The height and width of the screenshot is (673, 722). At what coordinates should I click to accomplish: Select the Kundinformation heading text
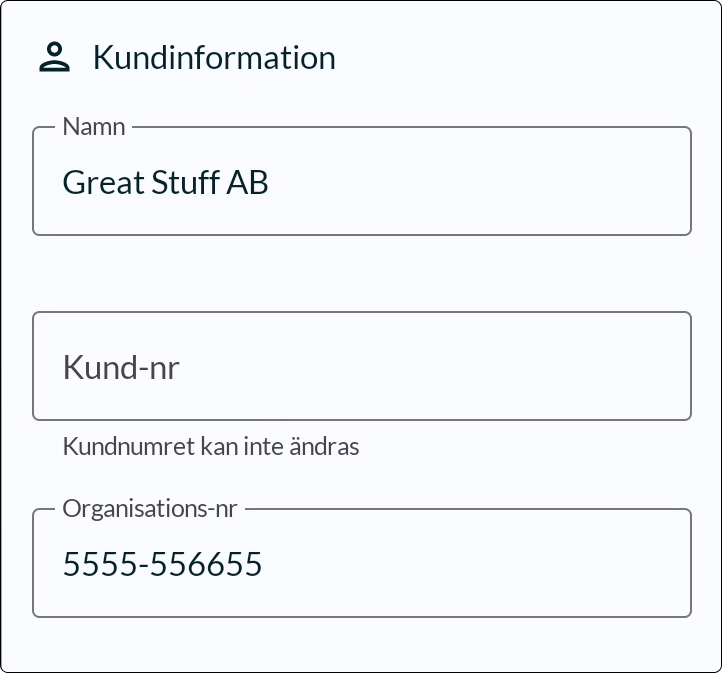point(214,58)
